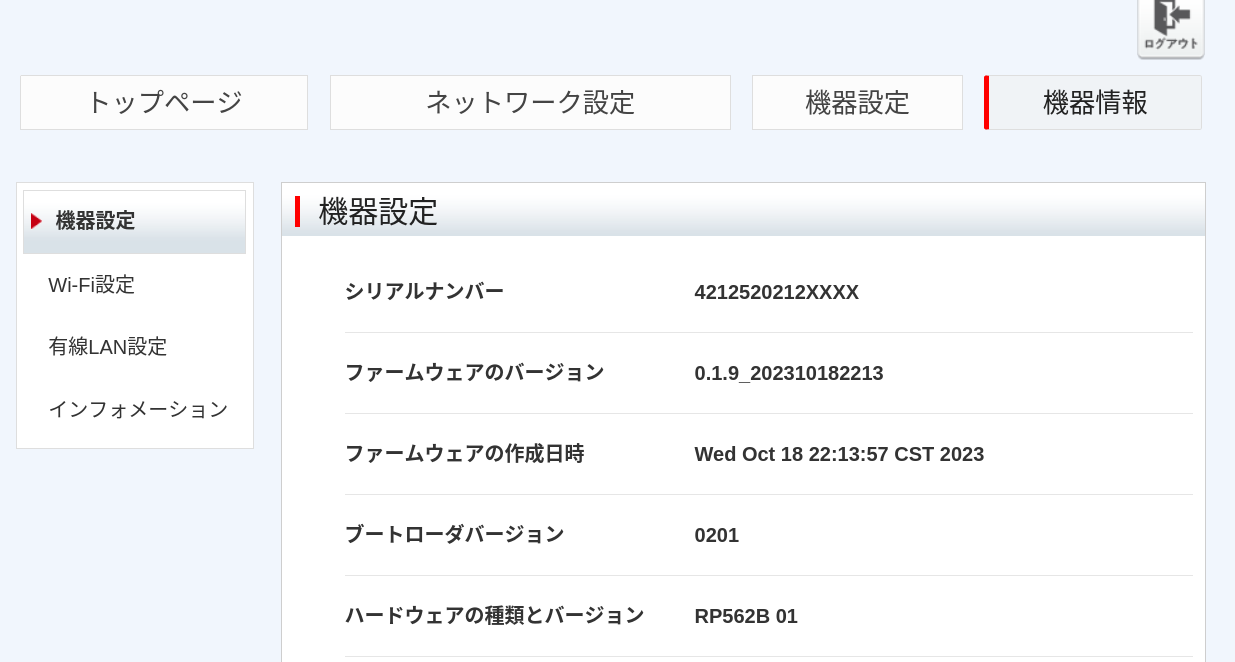Image resolution: width=1235 pixels, height=662 pixels.
Task: Choose 有線LAN設定 from the side menu
Action: pos(107,347)
